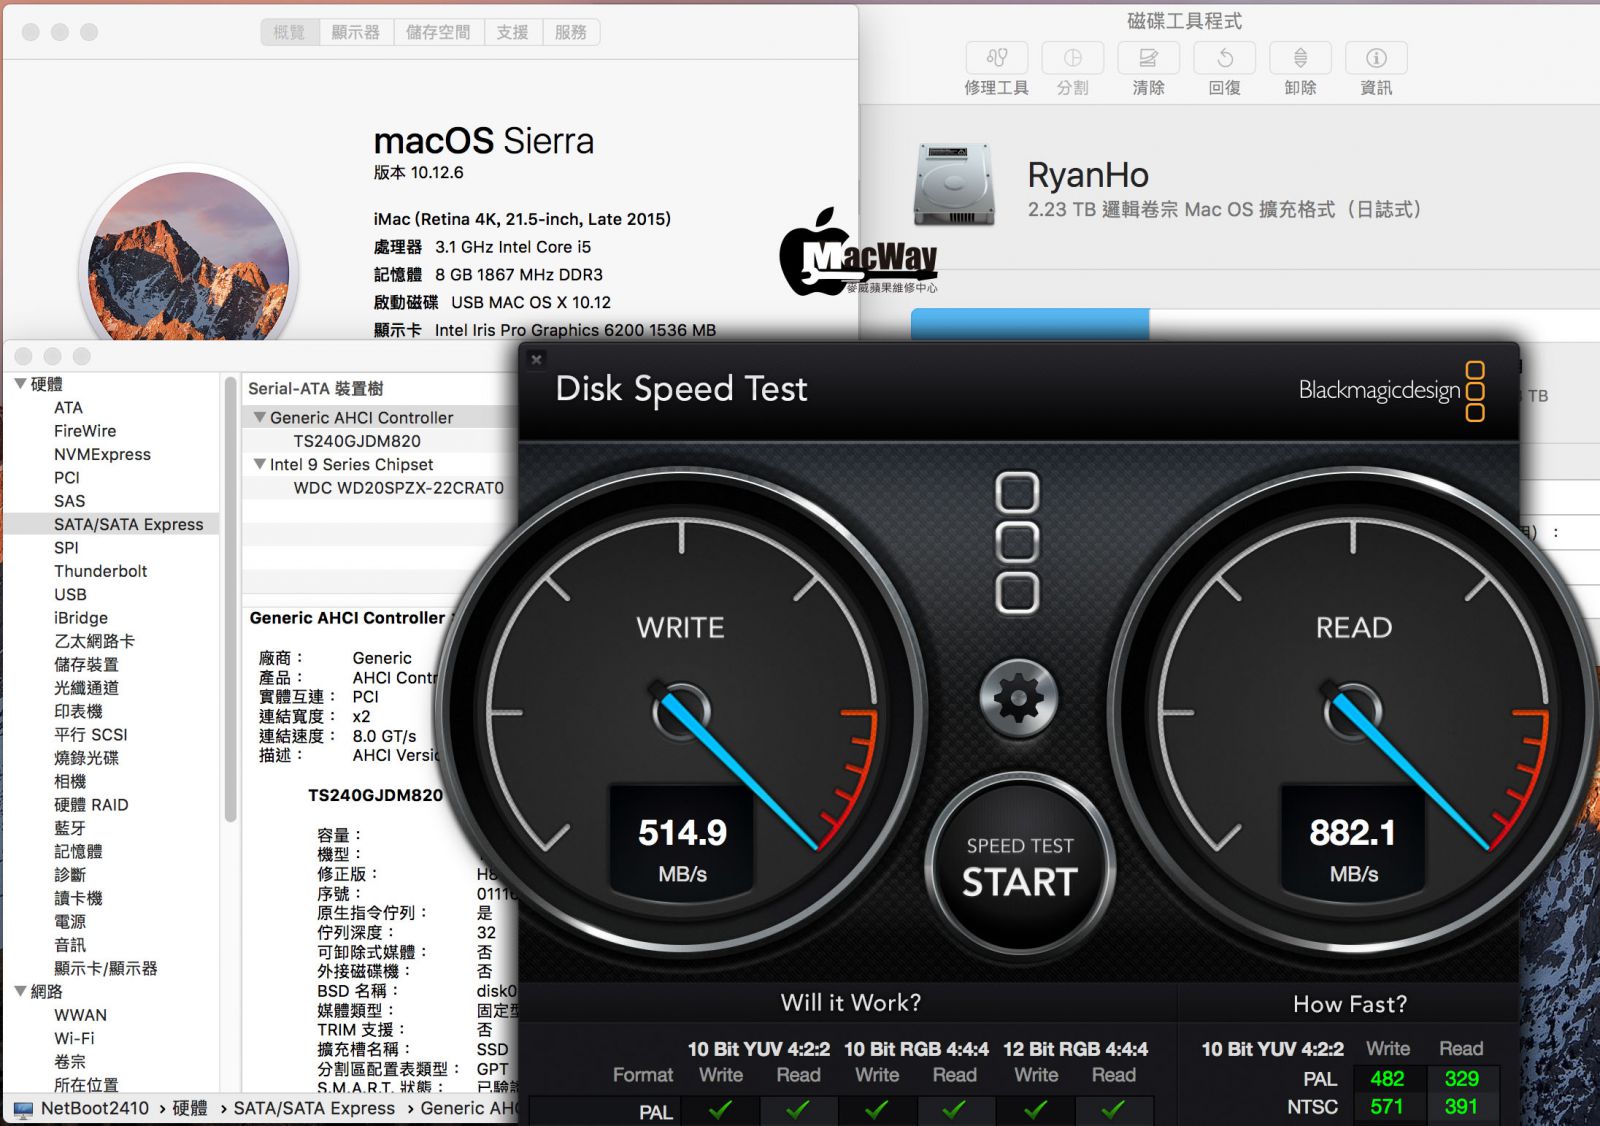Image resolution: width=1600 pixels, height=1126 pixels.
Task: Select USB in hardware list
Action: click(x=70, y=594)
